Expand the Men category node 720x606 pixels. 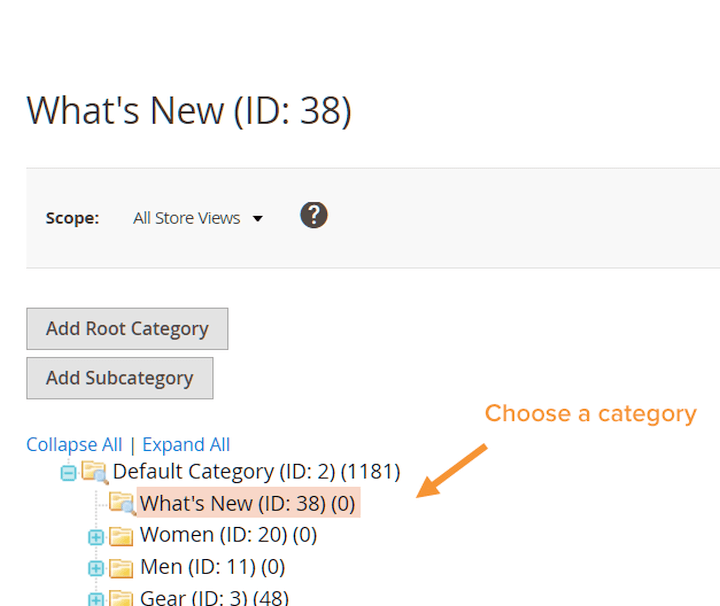pyautogui.click(x=96, y=569)
